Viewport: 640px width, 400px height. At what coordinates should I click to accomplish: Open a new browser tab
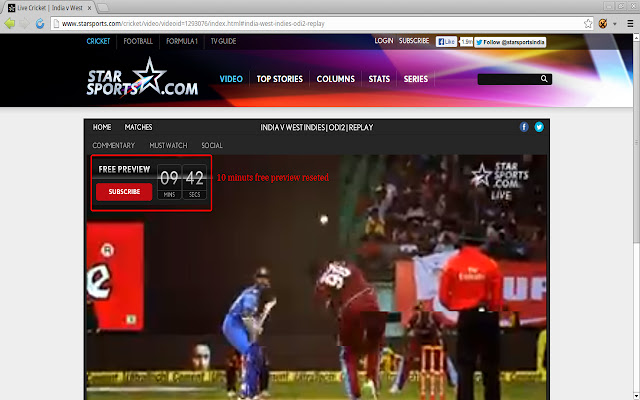click(x=103, y=7)
